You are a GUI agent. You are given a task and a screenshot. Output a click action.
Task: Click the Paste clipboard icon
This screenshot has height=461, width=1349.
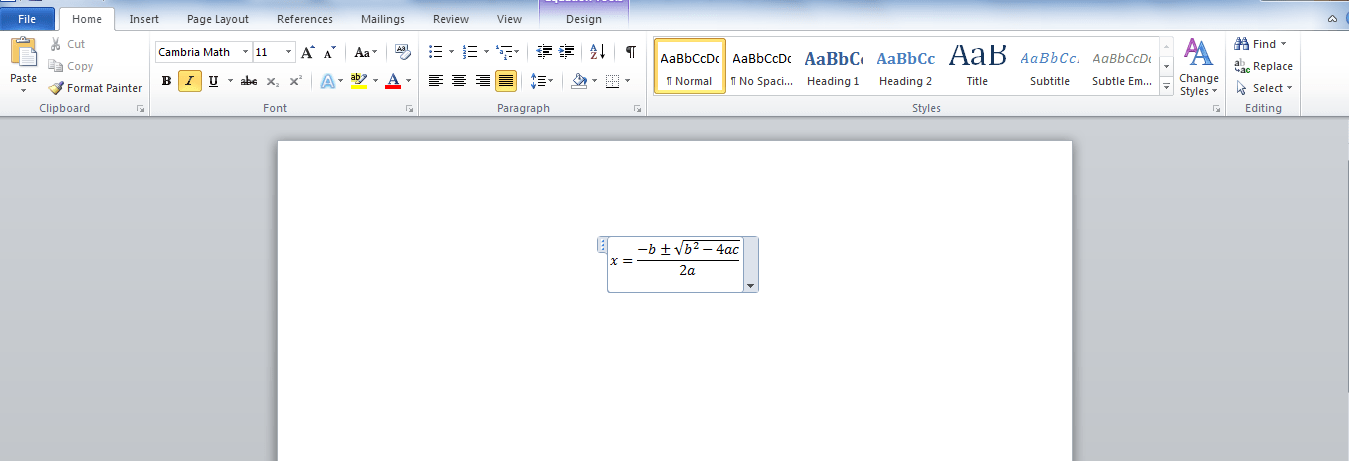[23, 53]
